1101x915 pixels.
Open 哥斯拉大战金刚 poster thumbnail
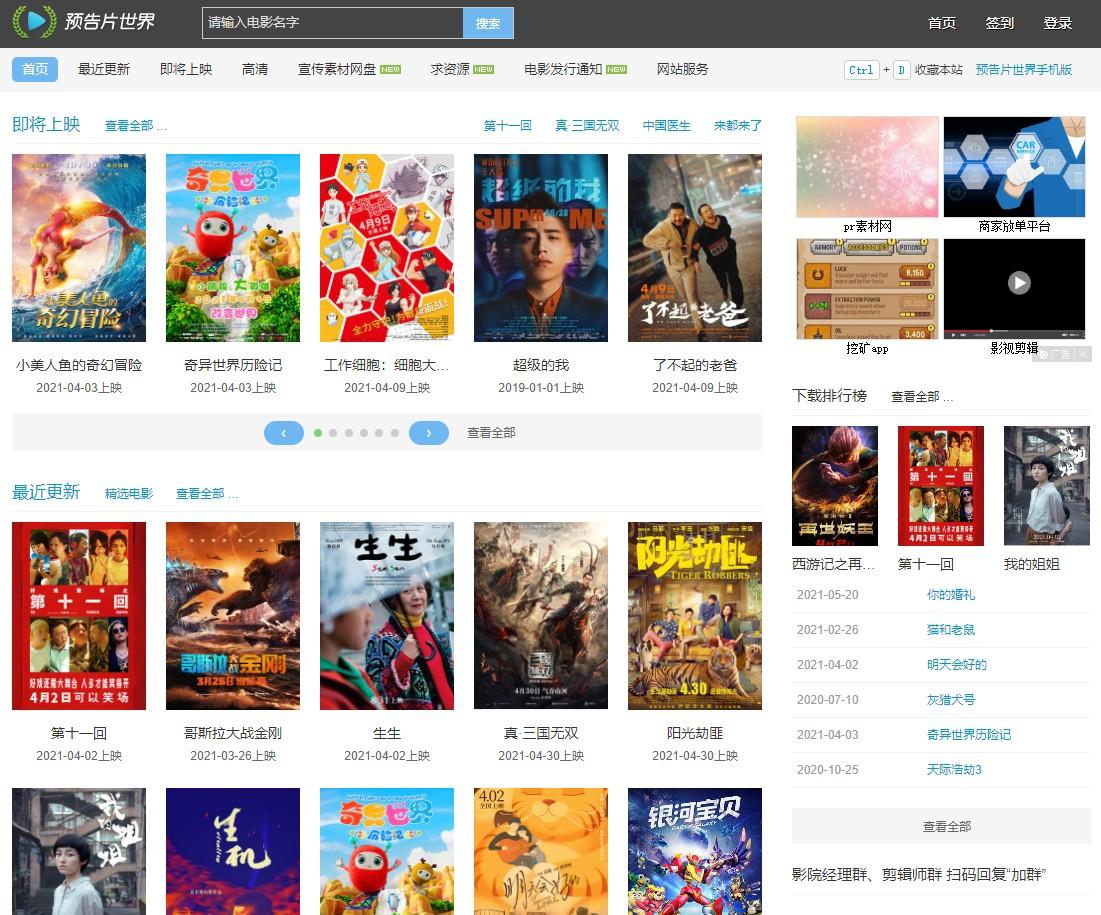tap(233, 616)
